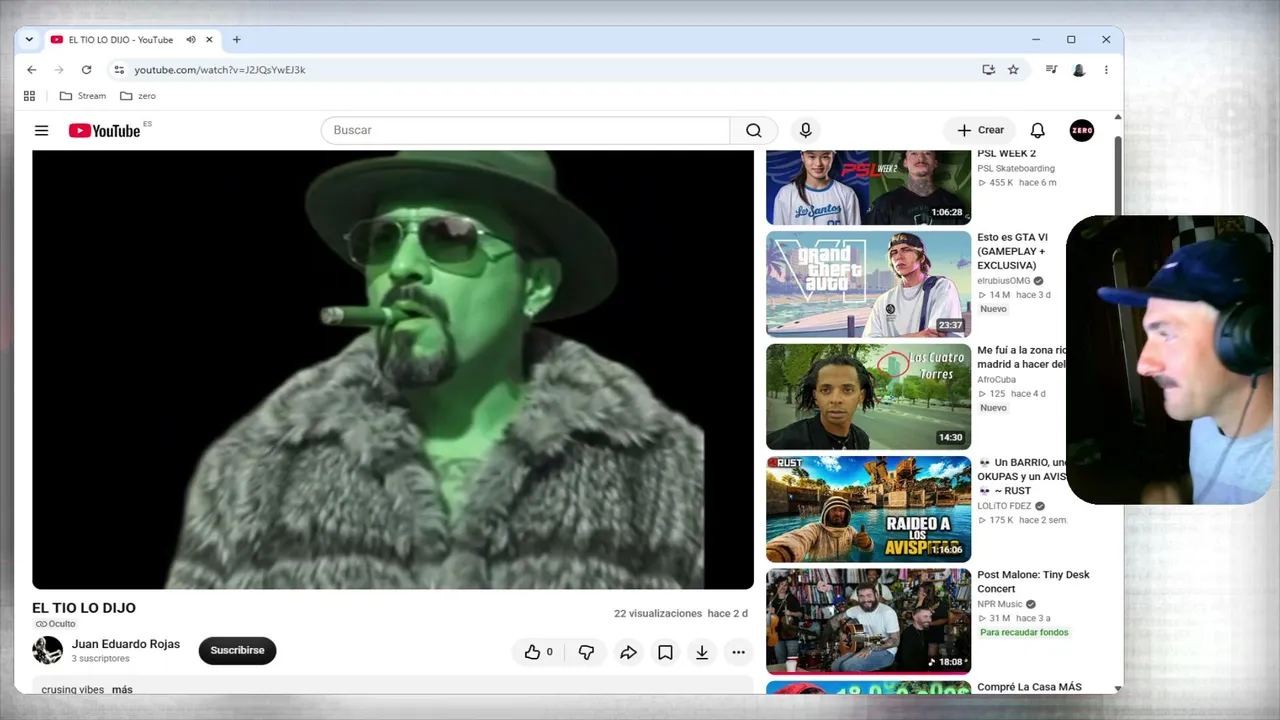Save the video with the bookmark icon
The width and height of the screenshot is (1280, 720).
(x=665, y=652)
